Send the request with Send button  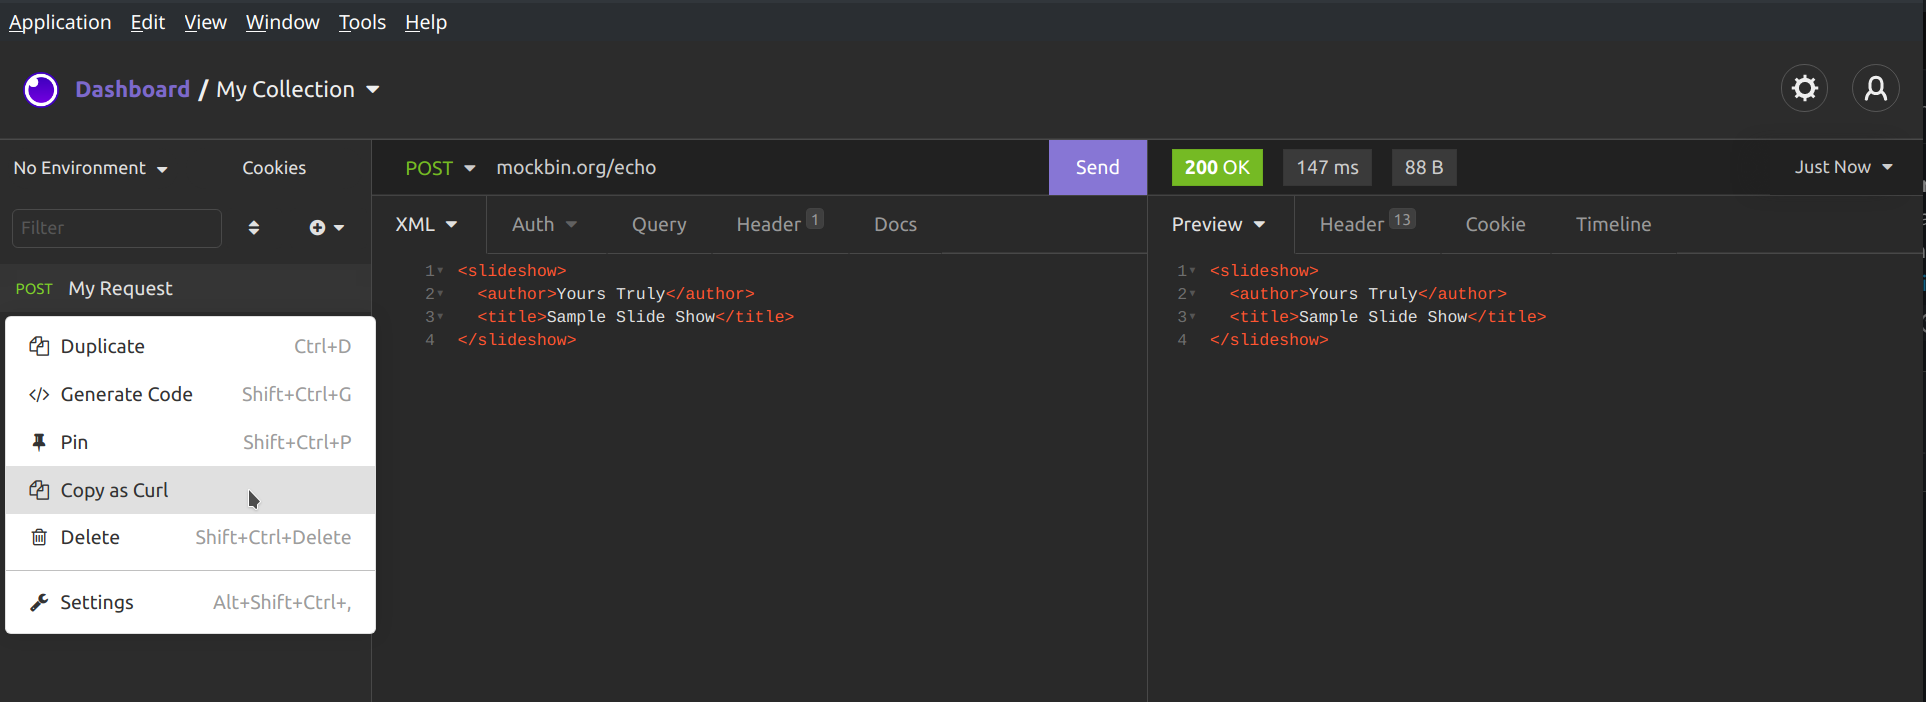(x=1097, y=167)
